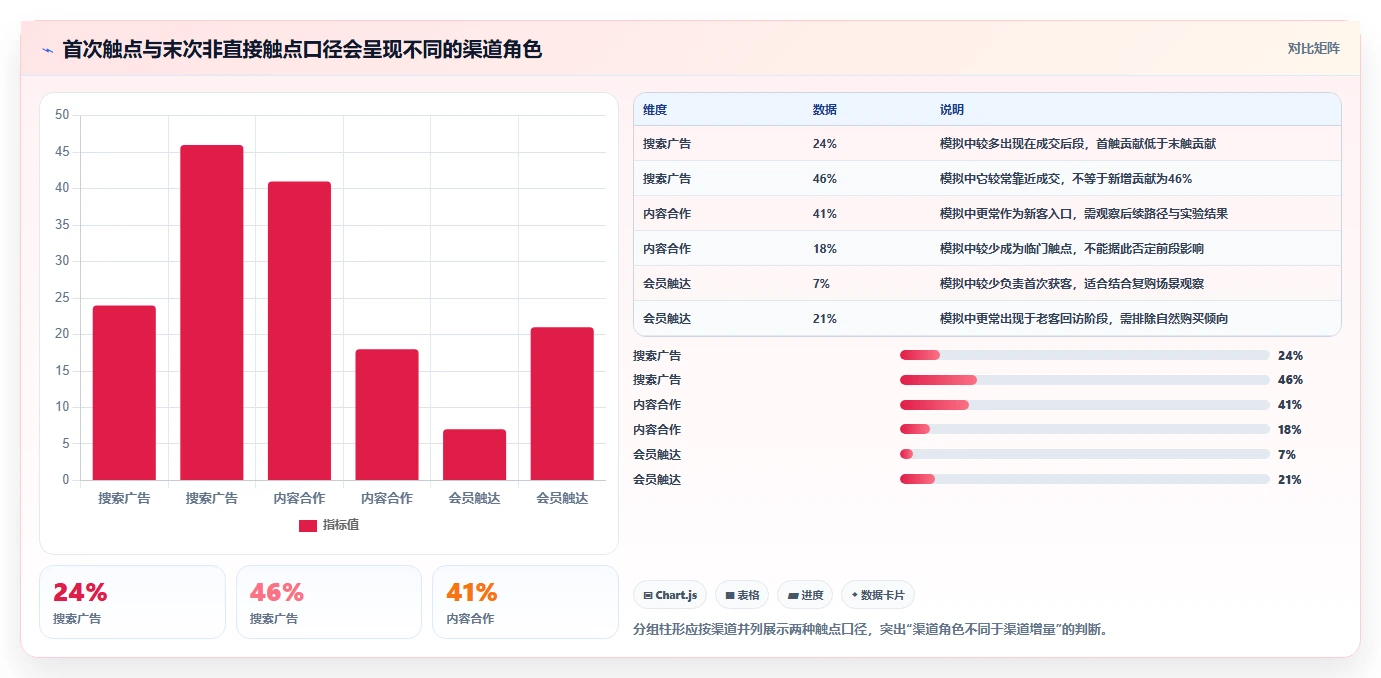The width and height of the screenshot is (1381, 678).
Task: Click x-axis label under the 41 bar
Action: 299,498
